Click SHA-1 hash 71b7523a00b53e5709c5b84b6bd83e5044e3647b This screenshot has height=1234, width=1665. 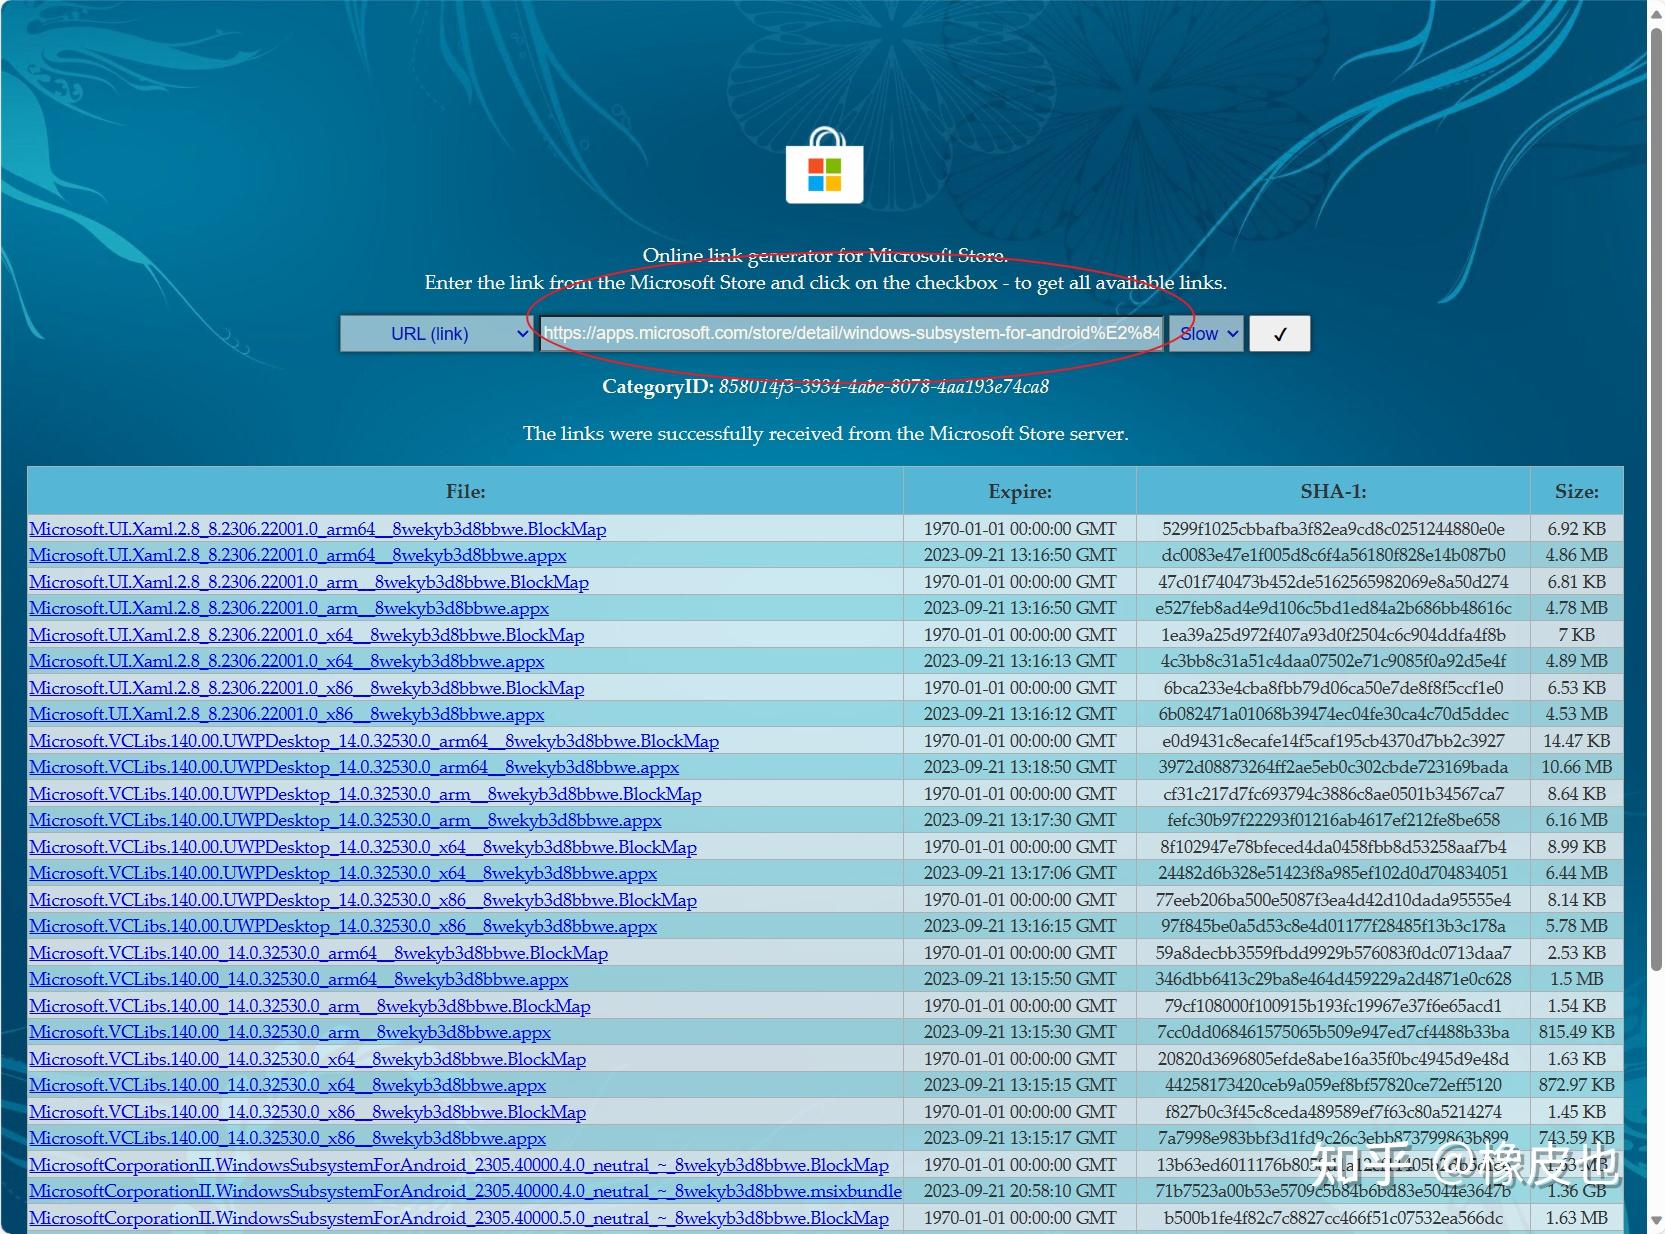[x=1333, y=1191]
